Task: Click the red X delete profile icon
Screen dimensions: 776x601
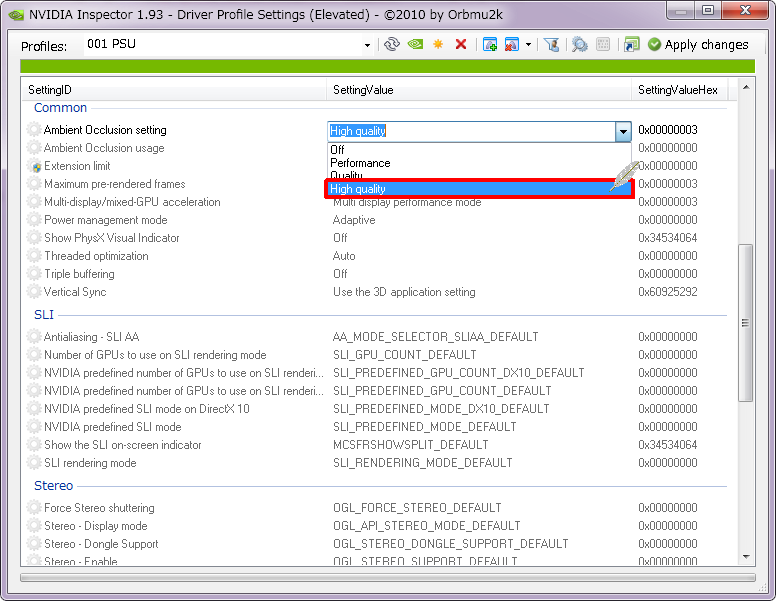Action: (461, 45)
